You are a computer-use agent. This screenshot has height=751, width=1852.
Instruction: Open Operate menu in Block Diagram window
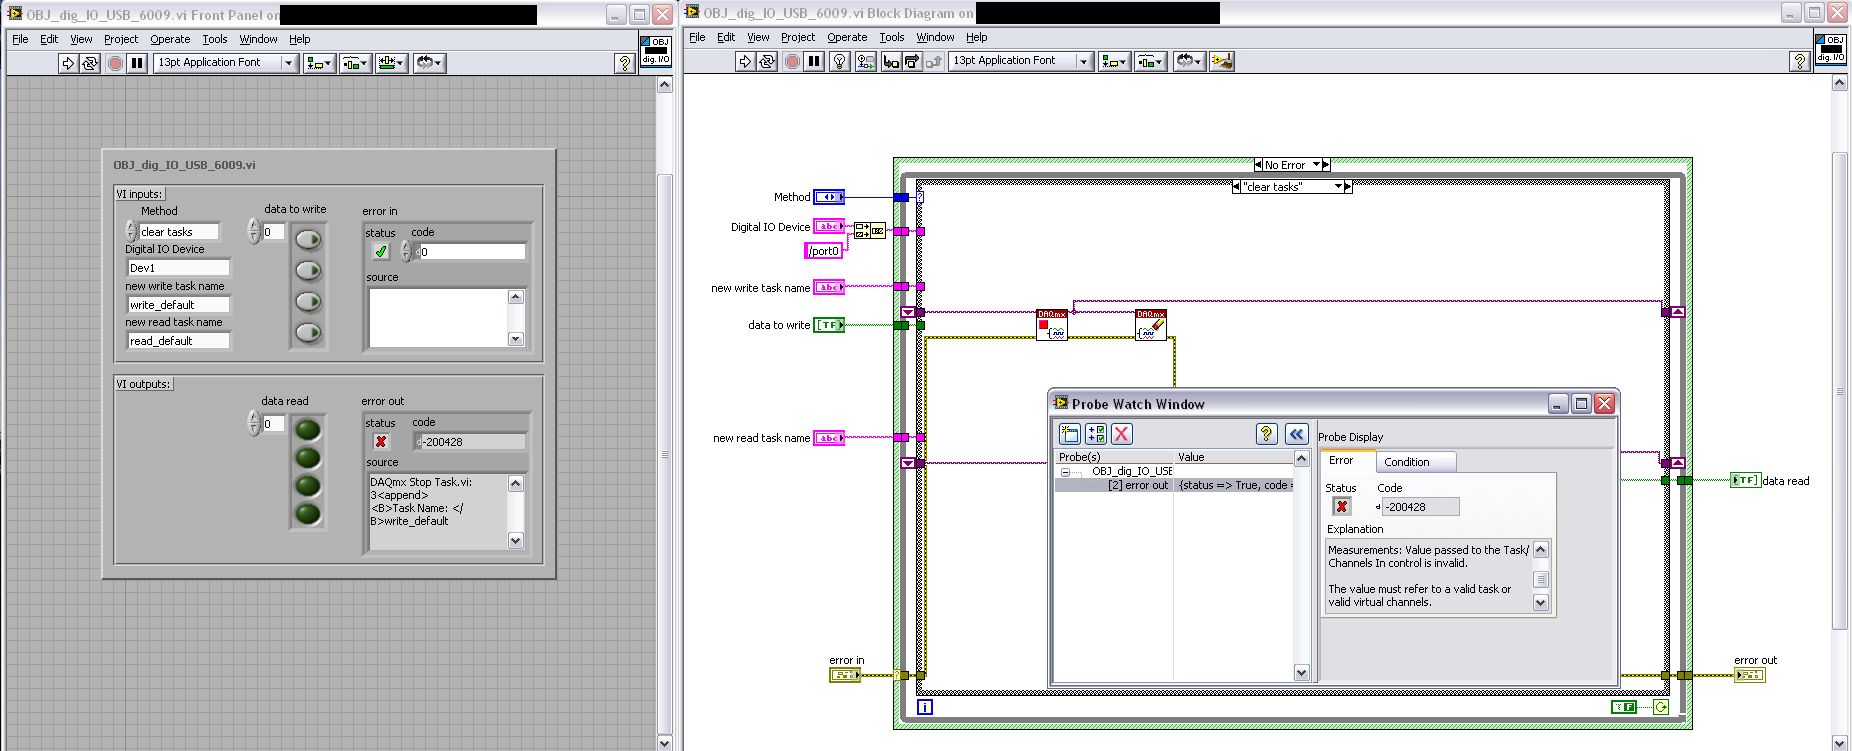(x=846, y=37)
